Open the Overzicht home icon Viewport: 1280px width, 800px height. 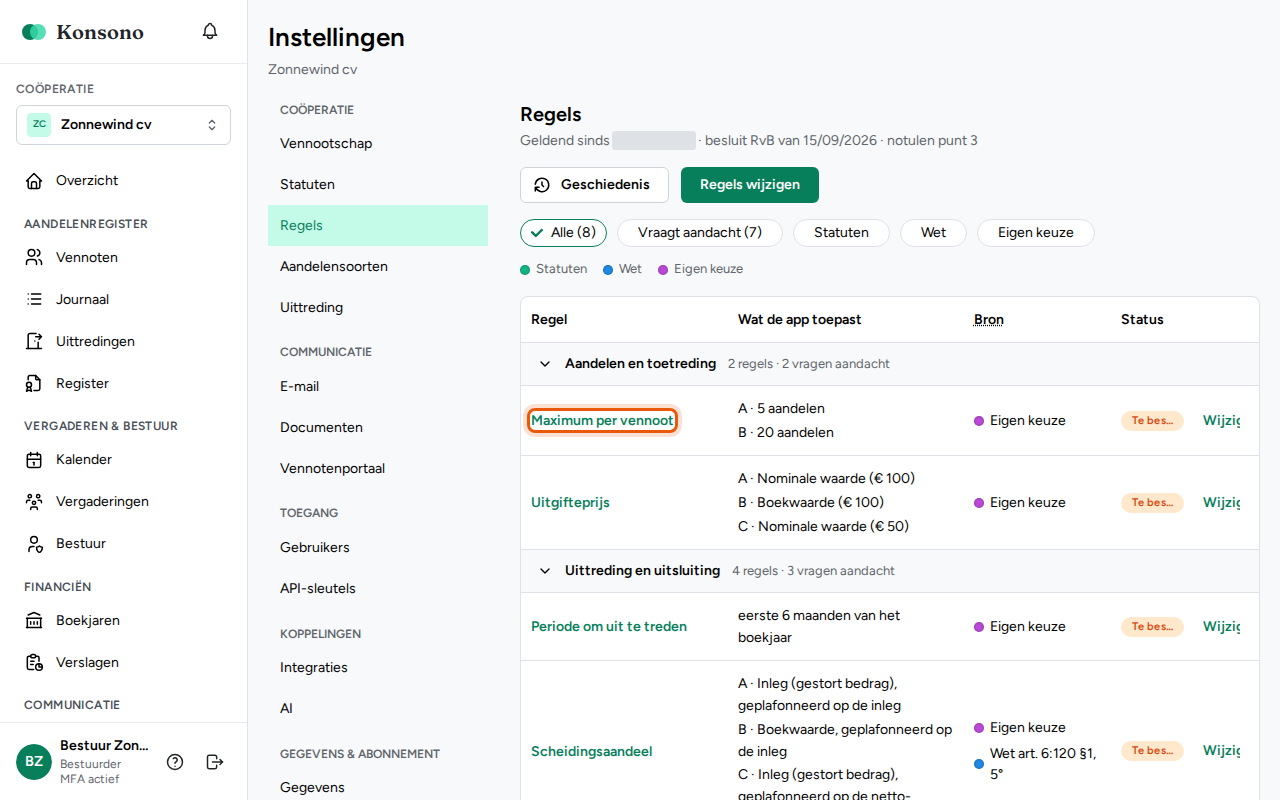(35, 181)
